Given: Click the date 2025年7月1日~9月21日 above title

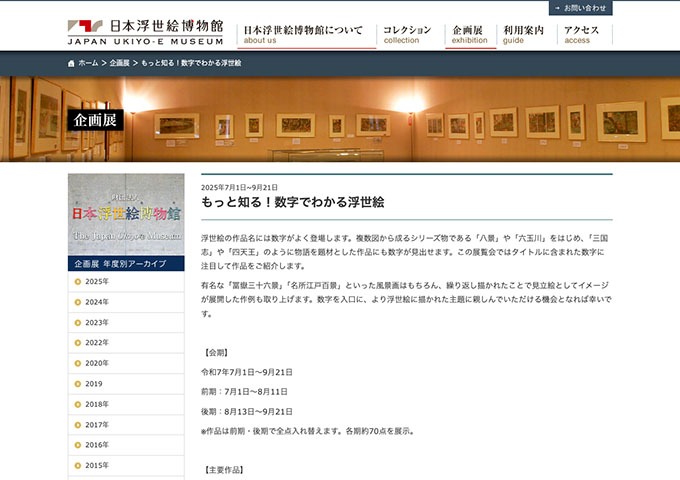Looking at the screenshot, I should (239, 188).
